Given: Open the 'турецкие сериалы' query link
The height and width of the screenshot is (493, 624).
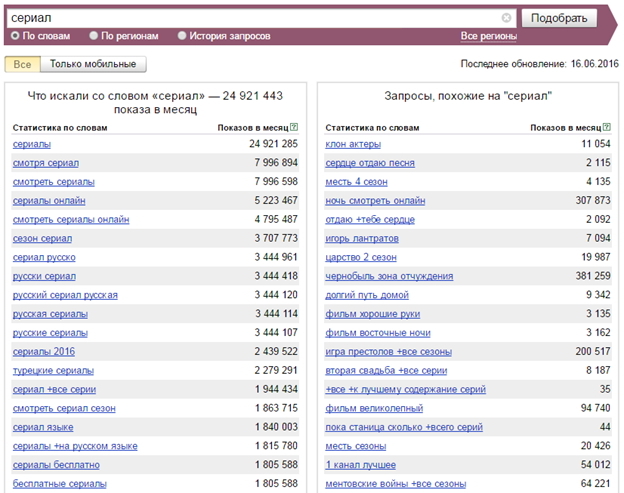Looking at the screenshot, I should coord(53,370).
